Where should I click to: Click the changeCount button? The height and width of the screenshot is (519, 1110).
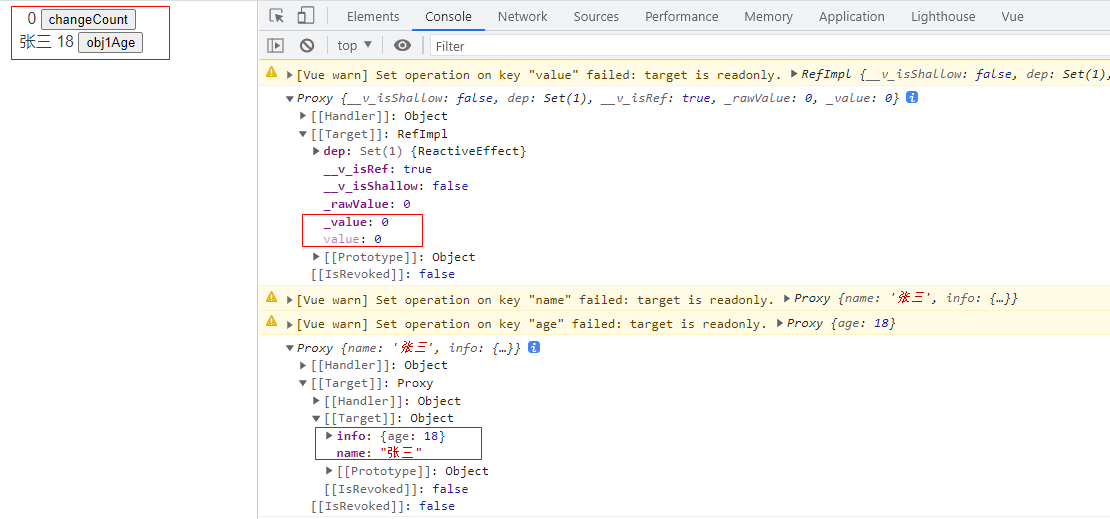[x=88, y=19]
